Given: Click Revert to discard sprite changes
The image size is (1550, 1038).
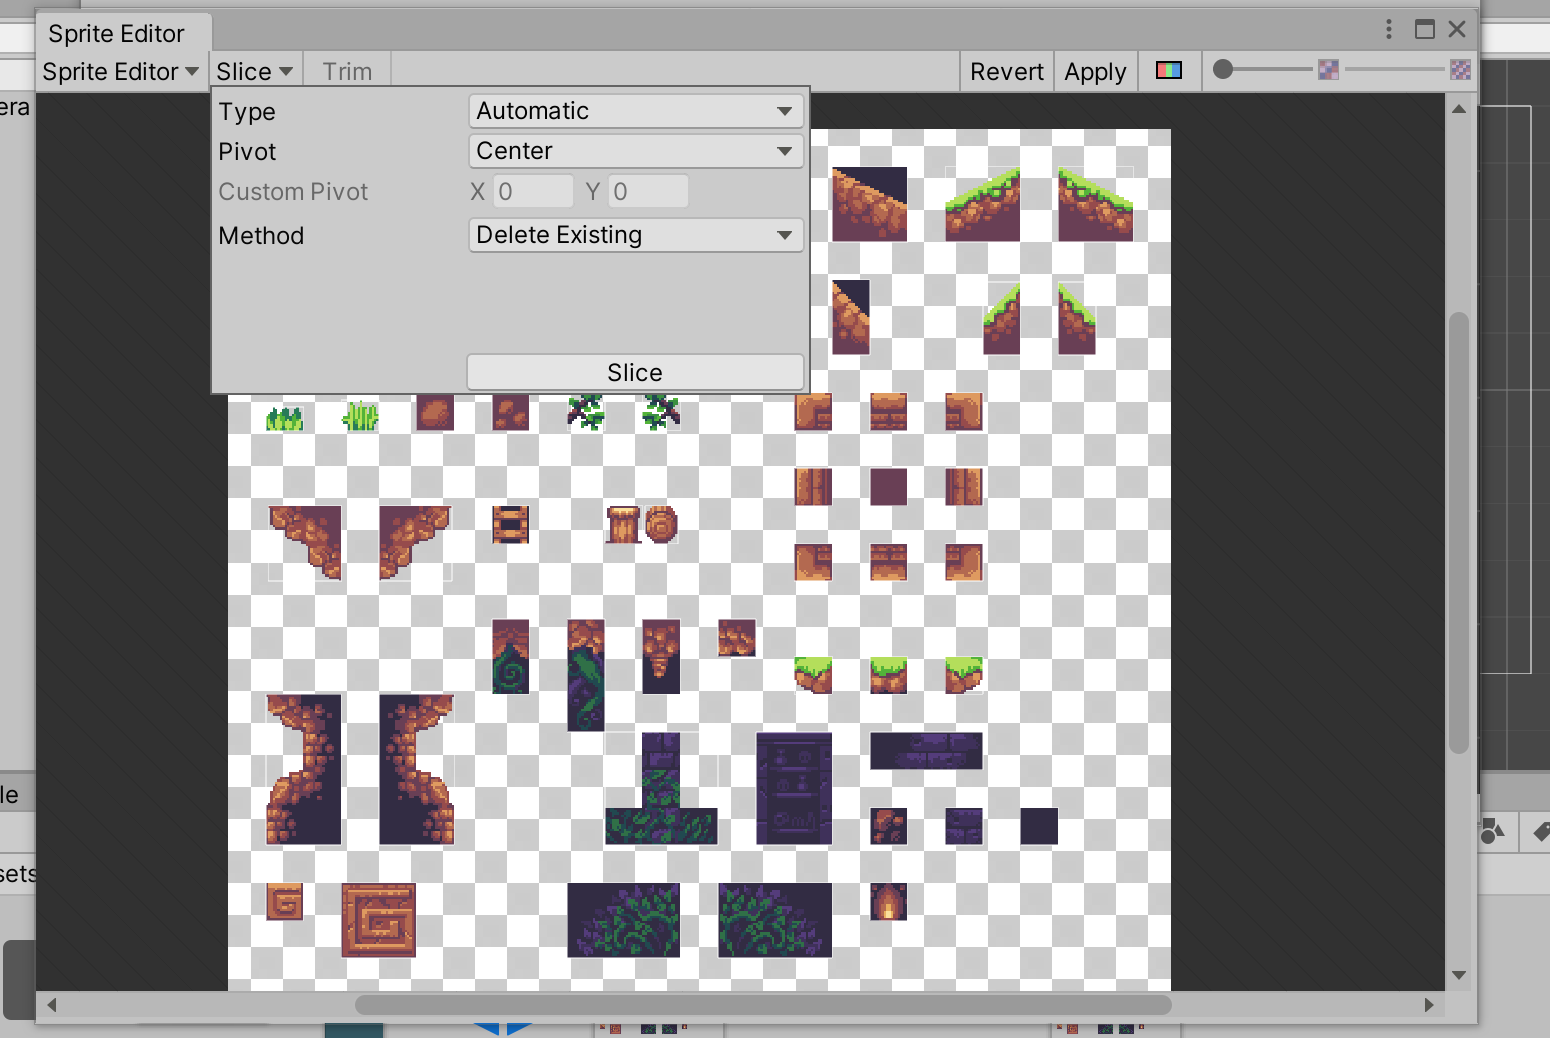Looking at the screenshot, I should point(1007,71).
